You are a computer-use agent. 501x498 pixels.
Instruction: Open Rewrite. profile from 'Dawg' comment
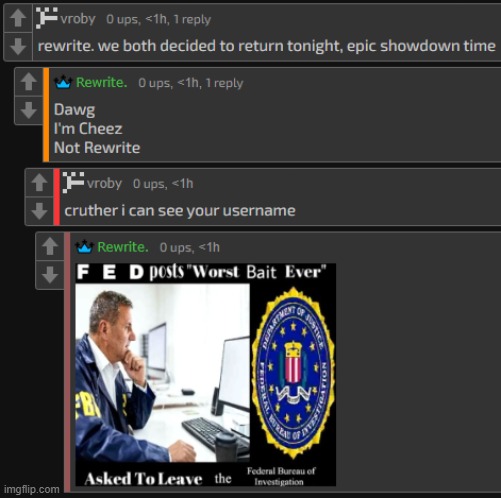point(102,82)
